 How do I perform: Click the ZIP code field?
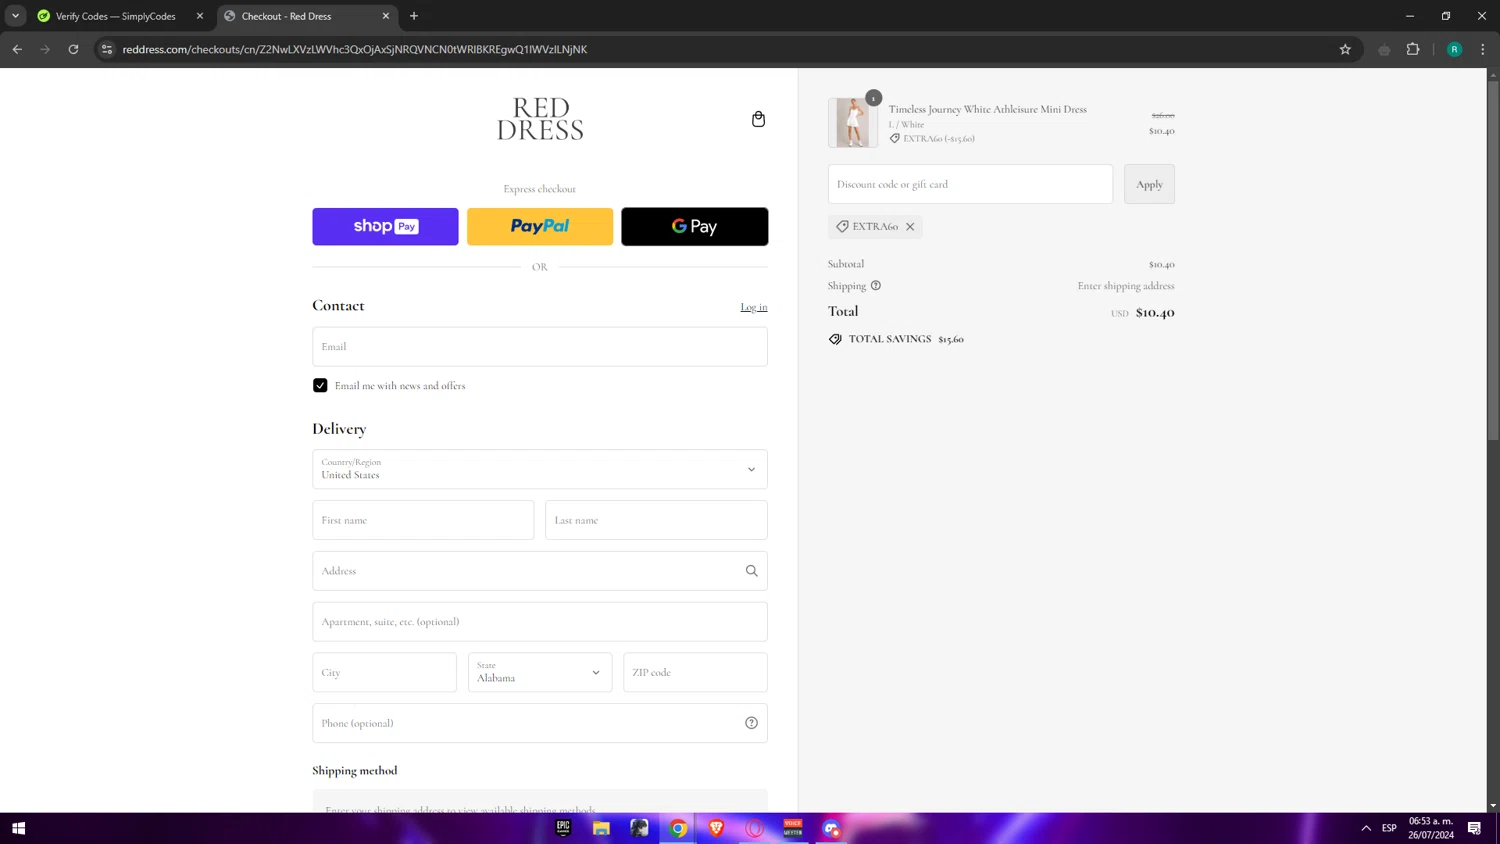pos(695,672)
